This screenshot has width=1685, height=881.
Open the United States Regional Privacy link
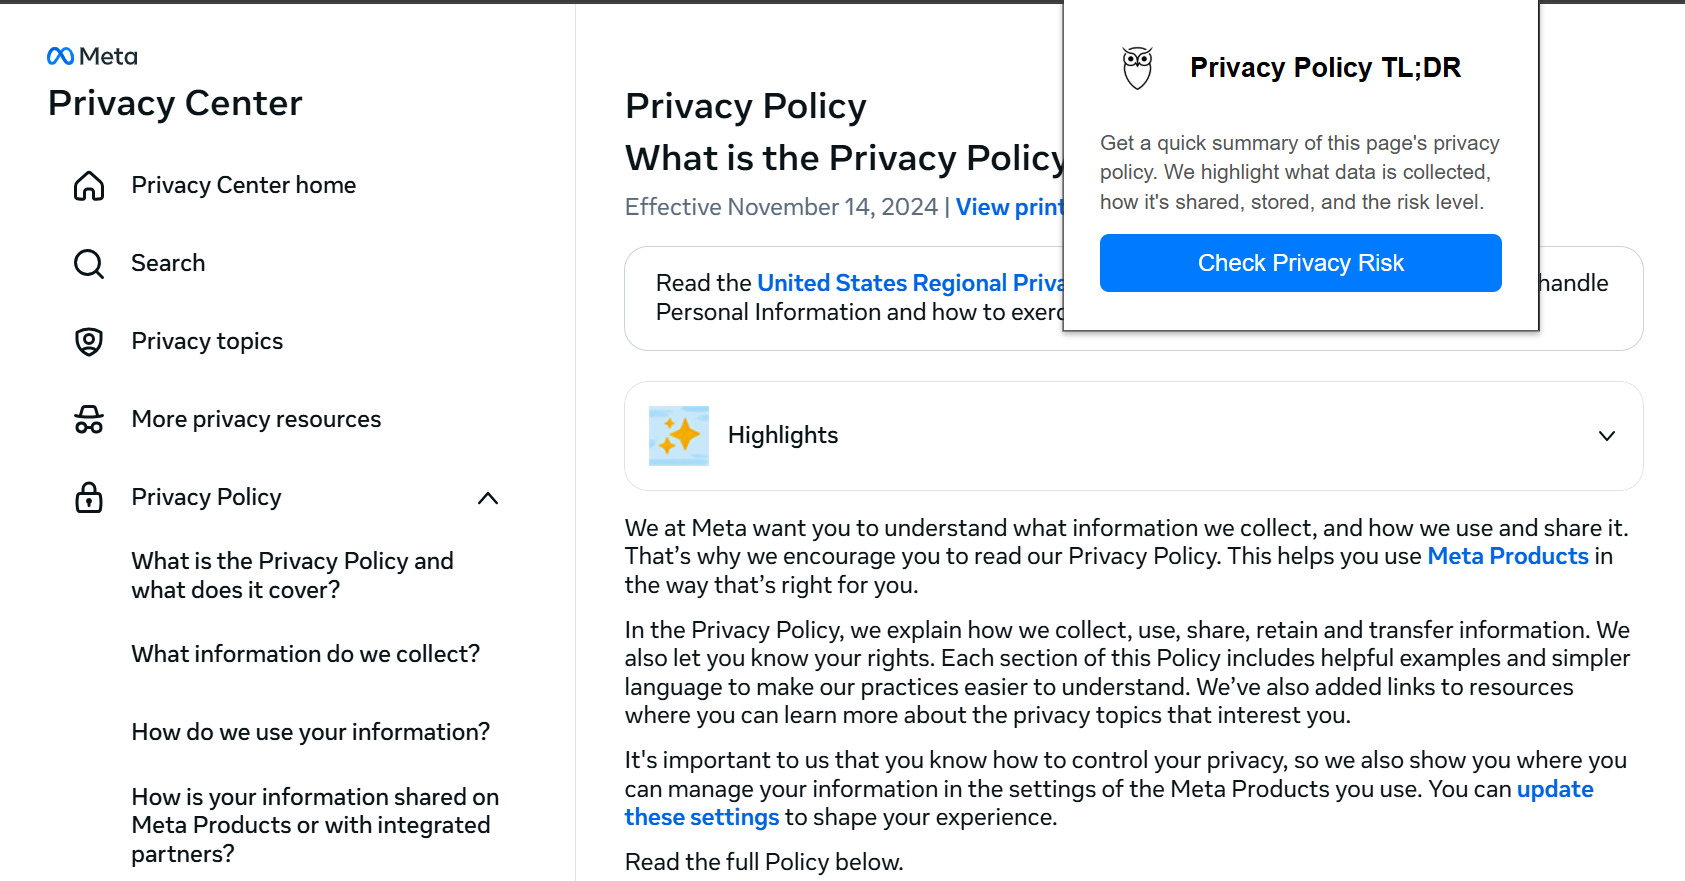click(909, 284)
